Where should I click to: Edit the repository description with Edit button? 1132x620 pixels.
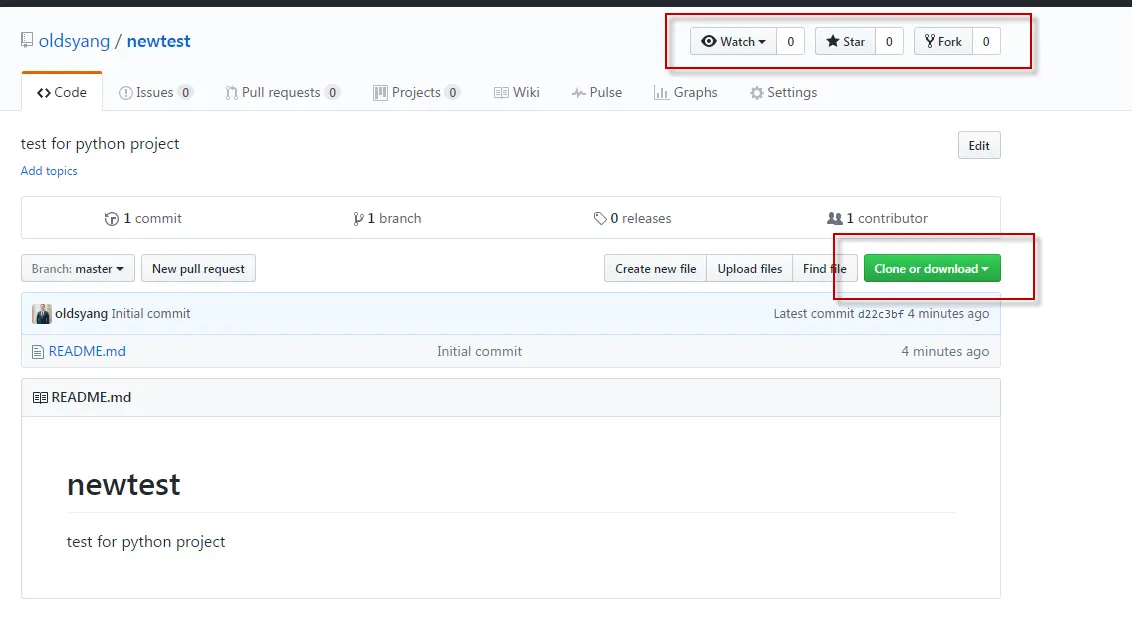point(979,145)
